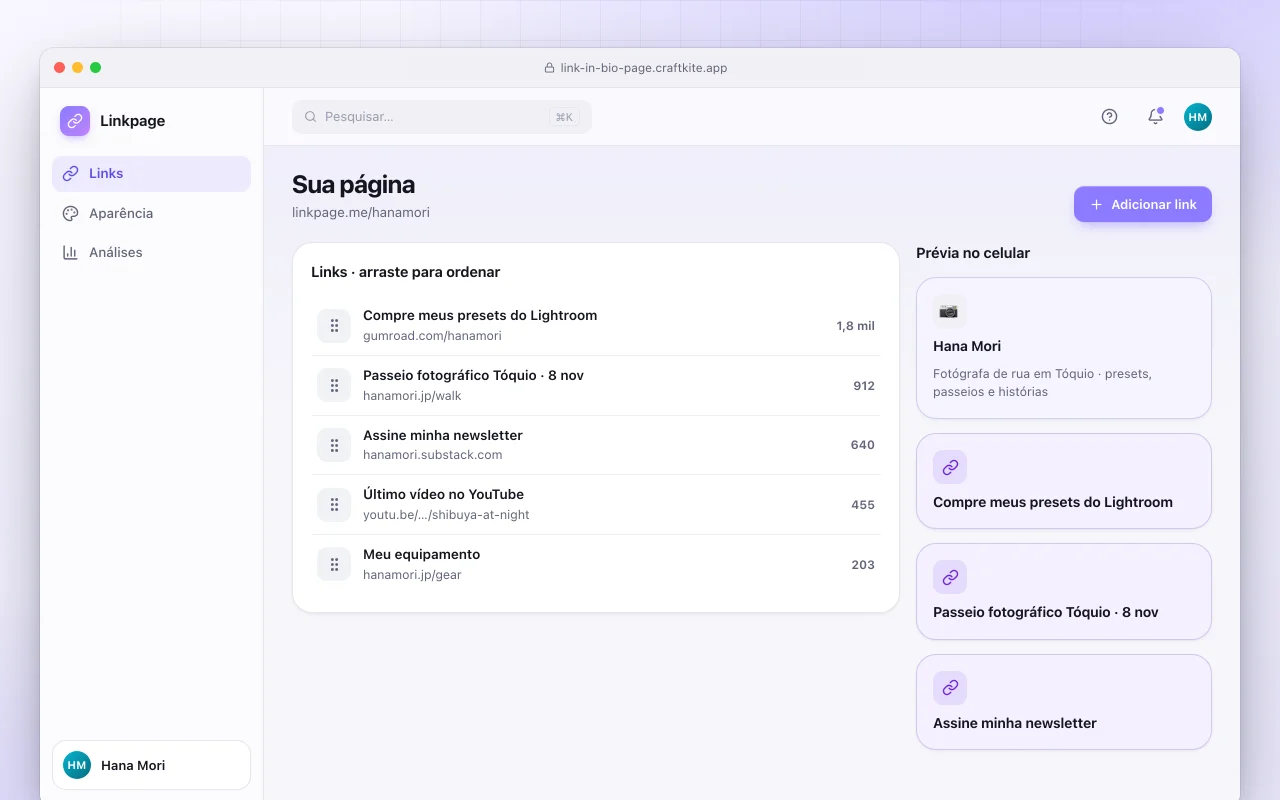Image resolution: width=1280 pixels, height=800 pixels.
Task: Select the Último vídeo no YouTube title
Action: click(x=443, y=494)
